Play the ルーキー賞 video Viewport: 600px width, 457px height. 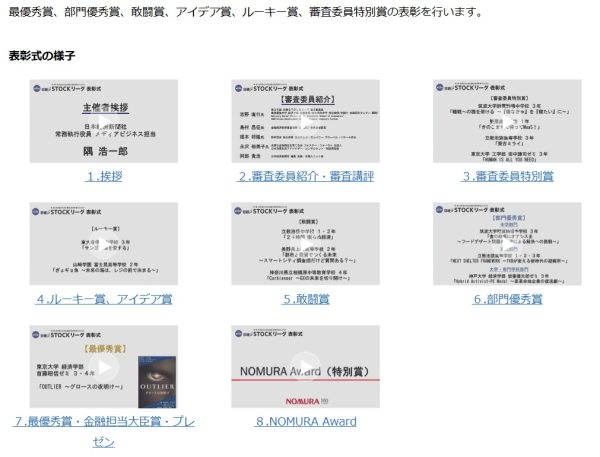click(104, 244)
